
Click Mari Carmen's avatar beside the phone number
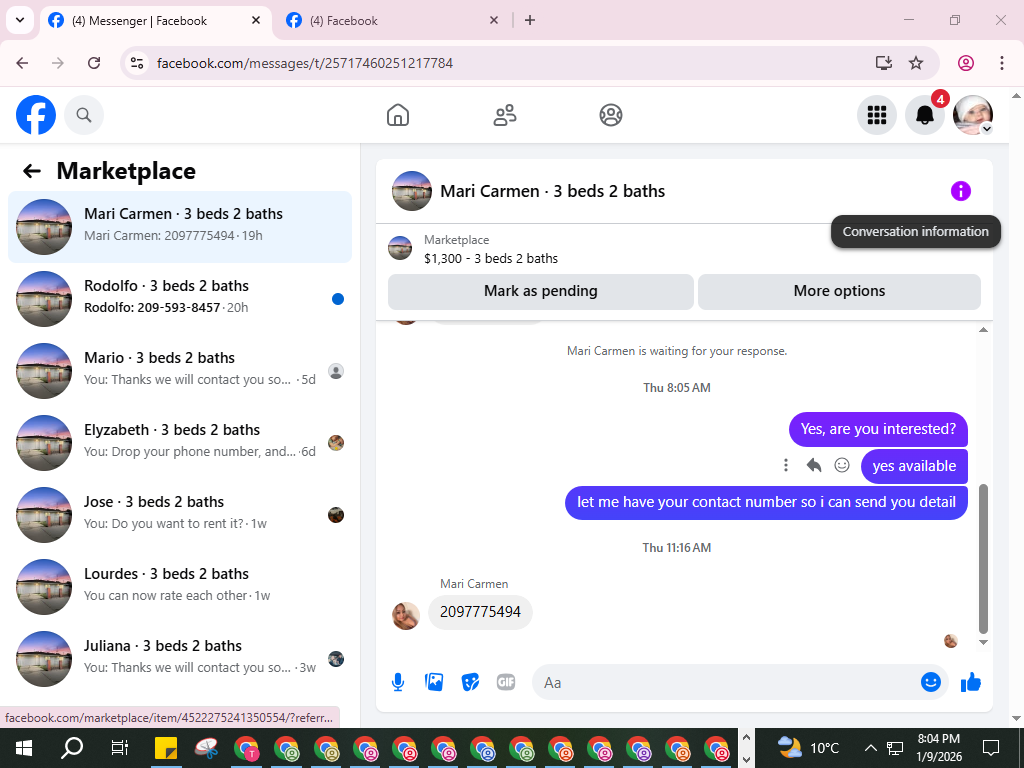(406, 616)
